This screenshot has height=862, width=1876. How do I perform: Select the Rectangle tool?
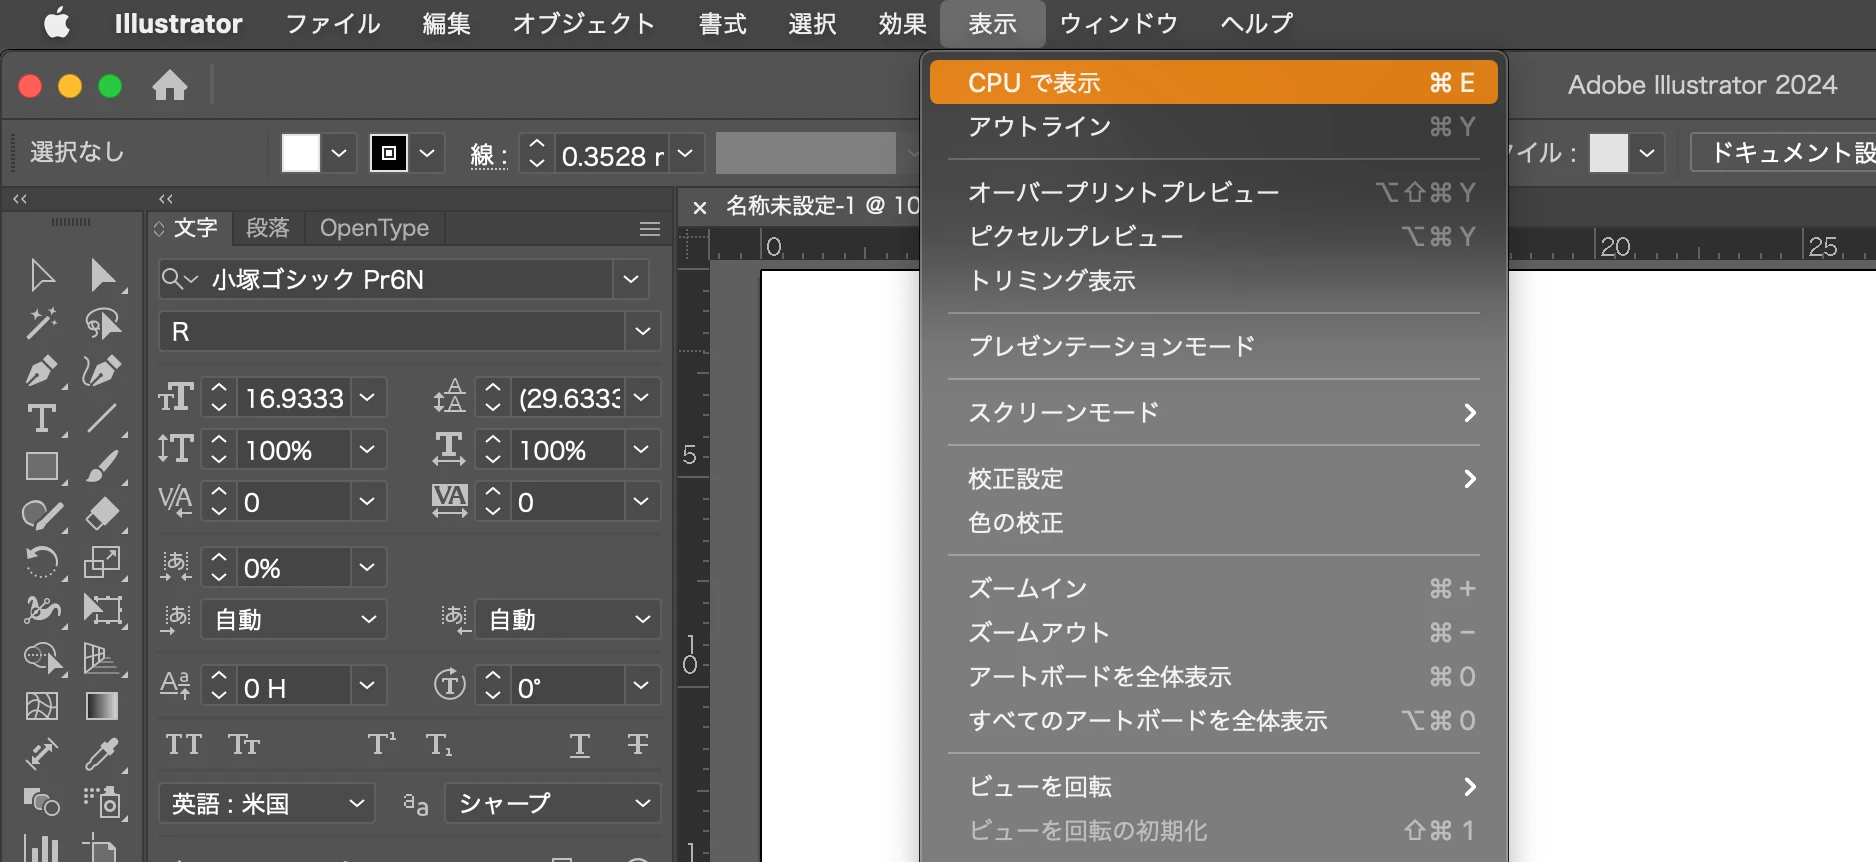coord(42,466)
